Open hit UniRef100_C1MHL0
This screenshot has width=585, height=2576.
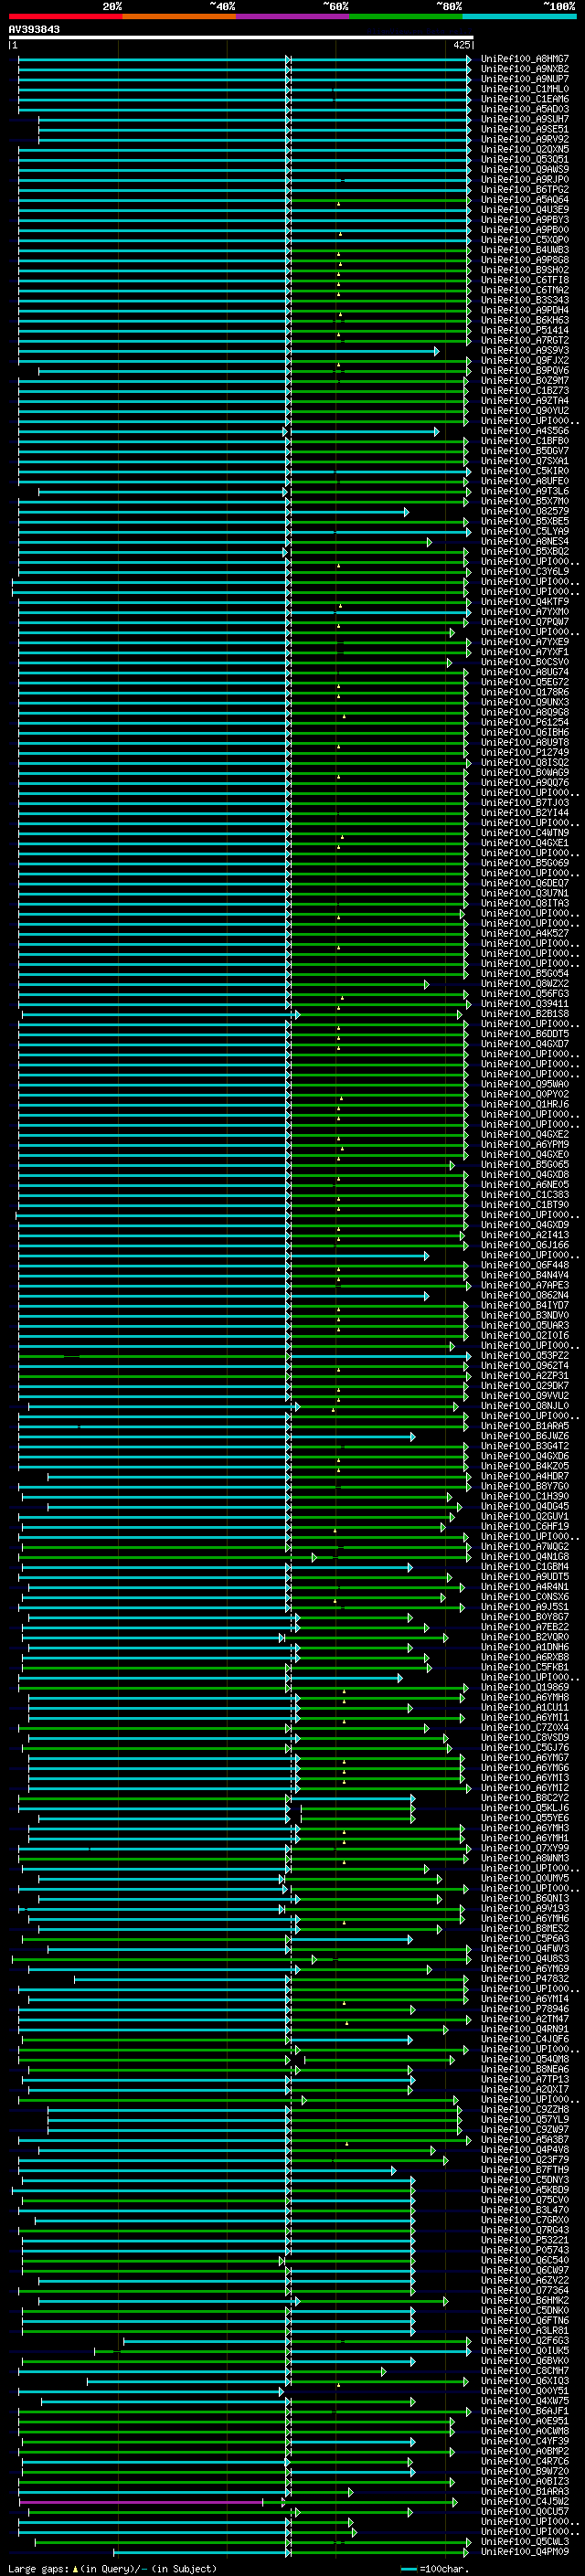coord(525,89)
